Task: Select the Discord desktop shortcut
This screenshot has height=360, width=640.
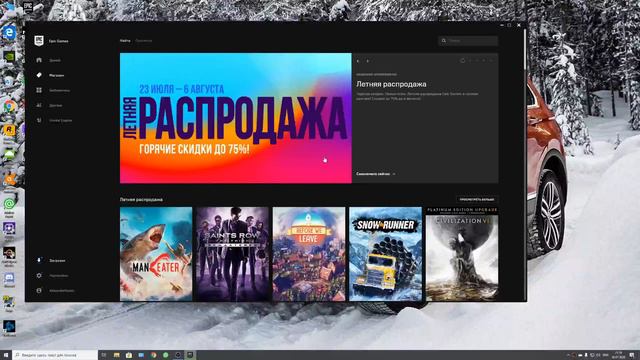Action: [9, 278]
